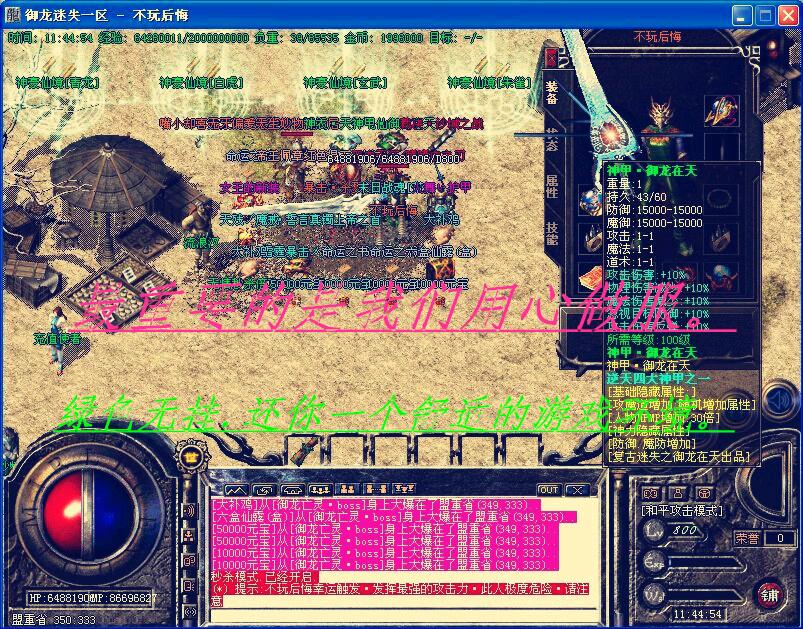Click the 不玩后悔 character name in panel header
Image resolution: width=803 pixels, height=629 pixels.
click(658, 37)
